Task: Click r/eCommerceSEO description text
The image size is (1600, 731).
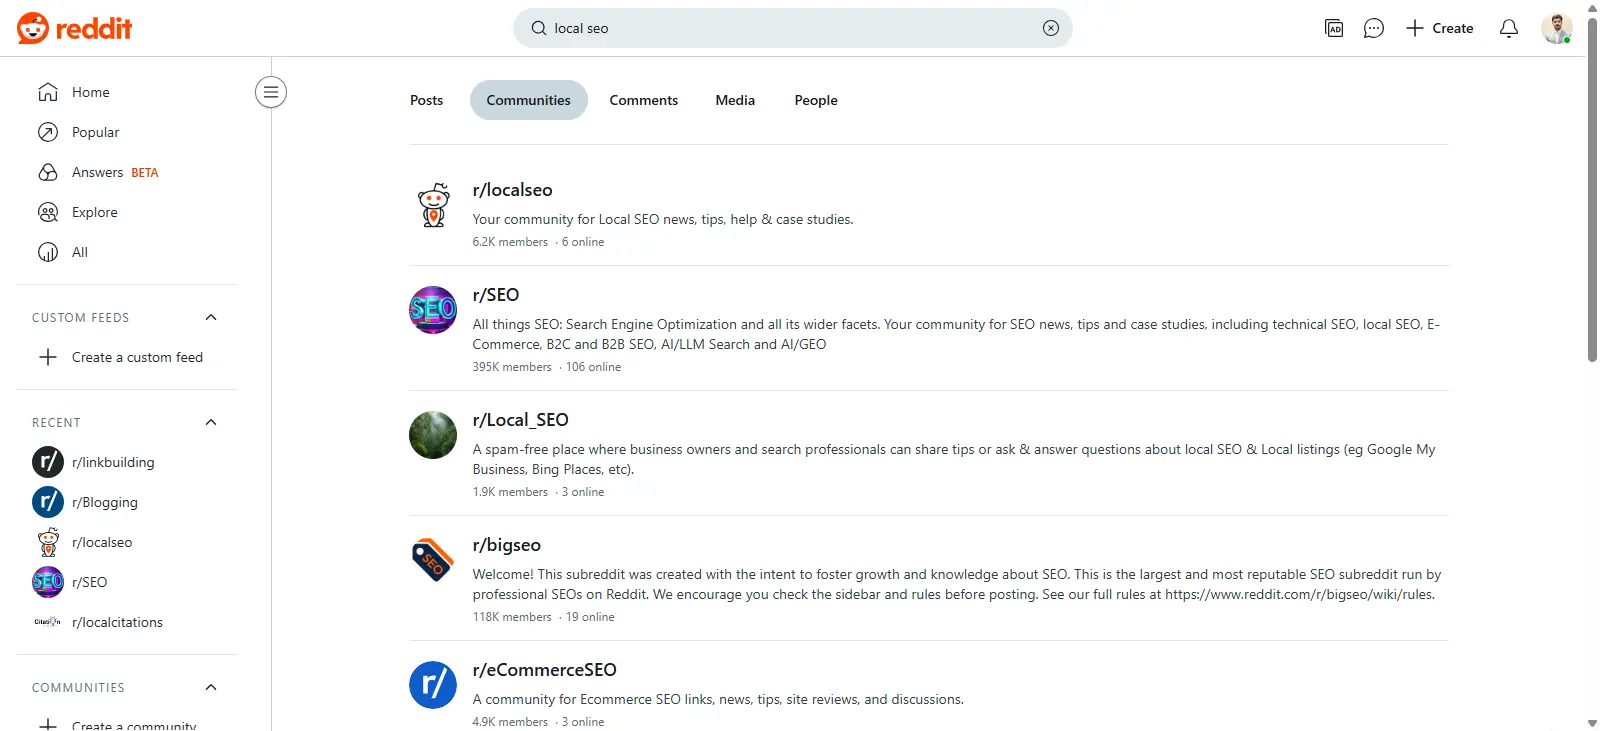Action: [x=718, y=699]
